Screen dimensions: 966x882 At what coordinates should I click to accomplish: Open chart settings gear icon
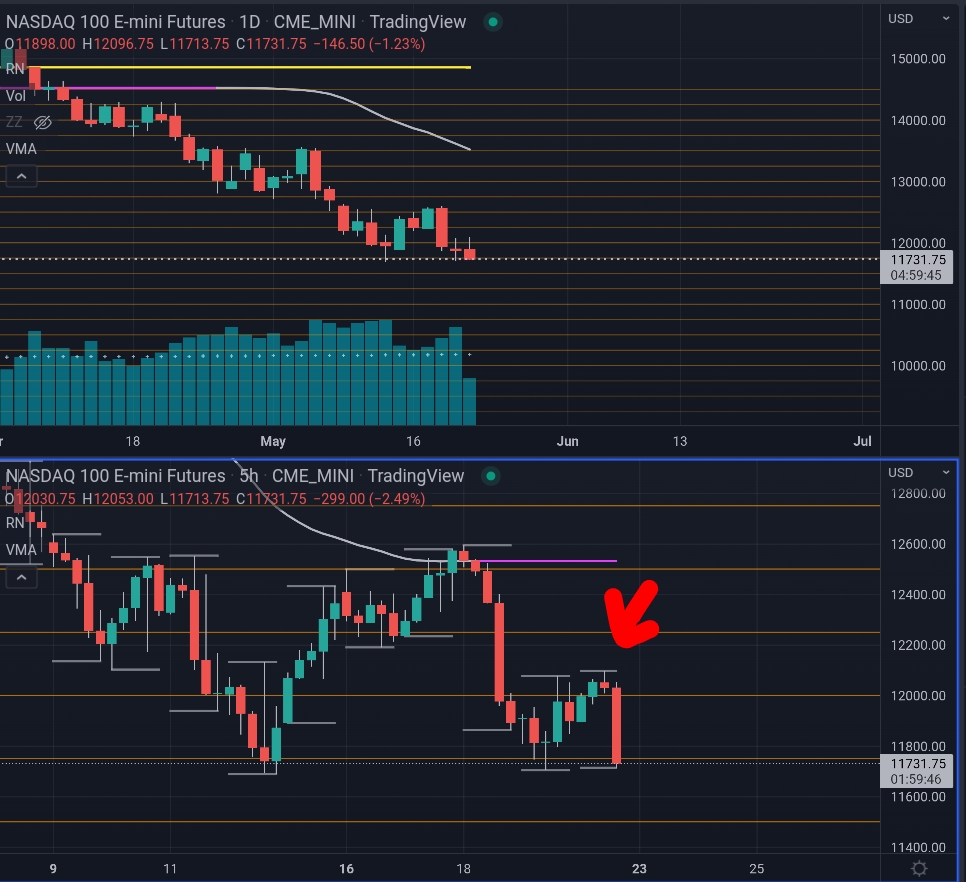pos(919,868)
